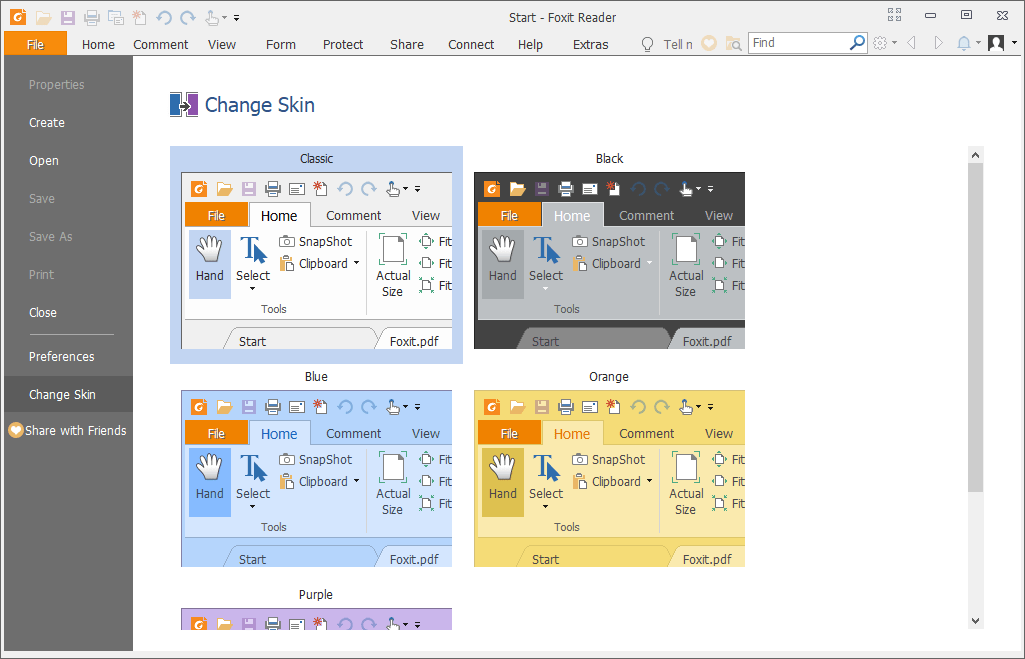Choose the Orange skin thumbnail
Image resolution: width=1025 pixels, height=659 pixels.
[x=609, y=479]
